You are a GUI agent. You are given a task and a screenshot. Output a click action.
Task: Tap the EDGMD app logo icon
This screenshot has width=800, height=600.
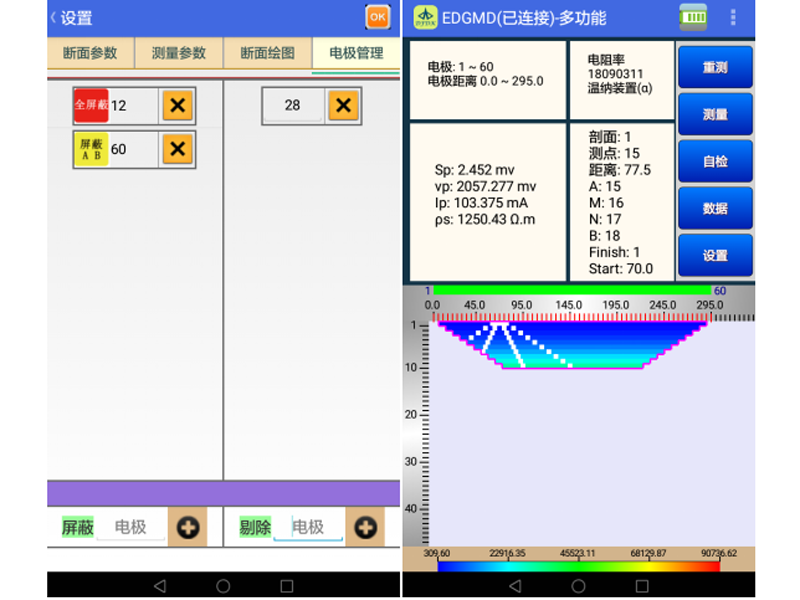pyautogui.click(x=425, y=17)
